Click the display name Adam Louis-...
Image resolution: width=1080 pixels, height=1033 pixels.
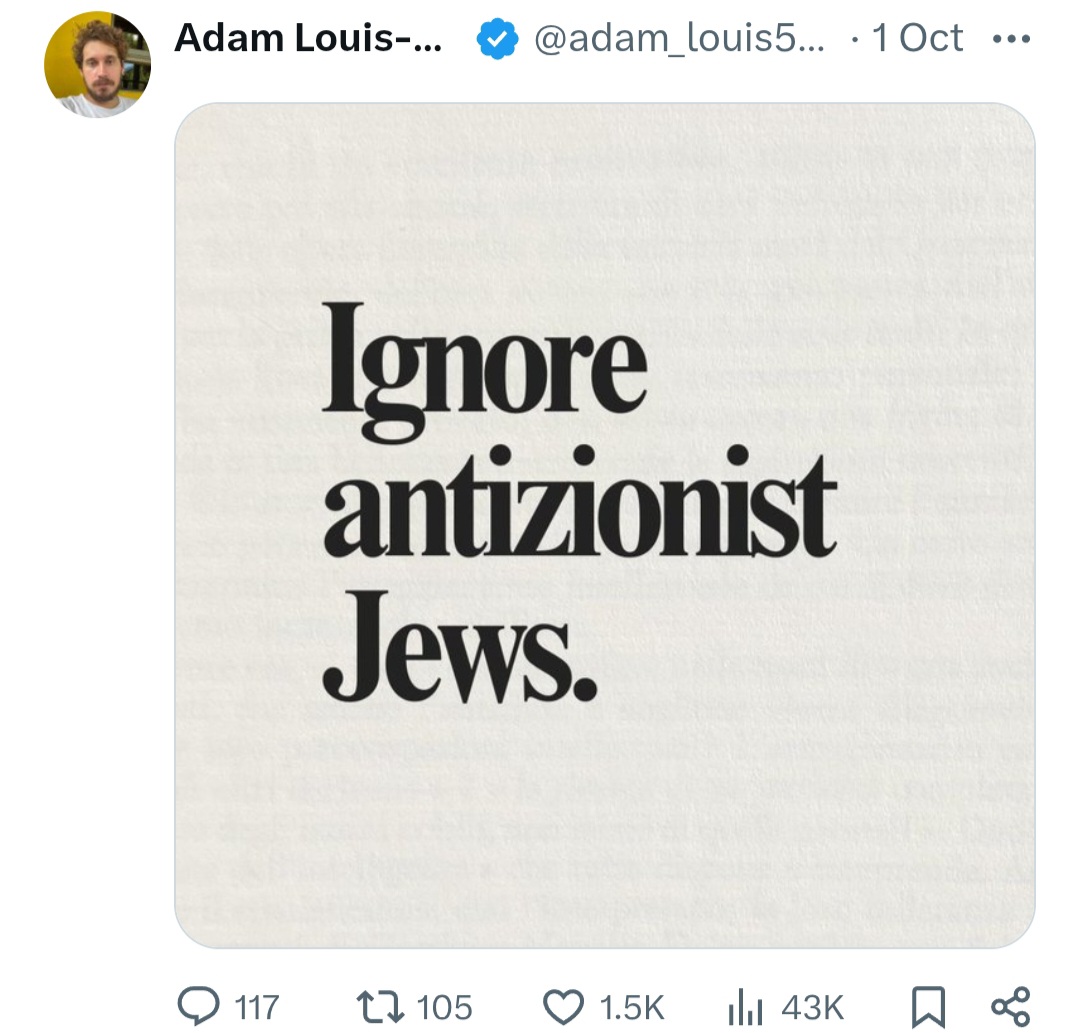(308, 38)
